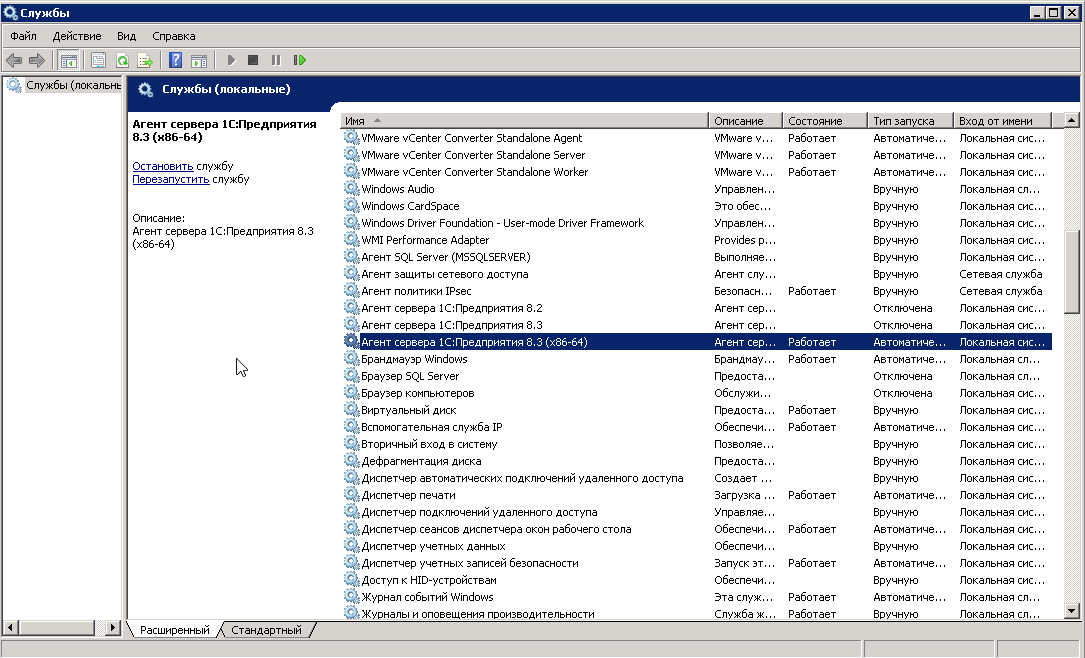1085x658 pixels.
Task: Sort the list by the Имя column header
Action: (525, 121)
